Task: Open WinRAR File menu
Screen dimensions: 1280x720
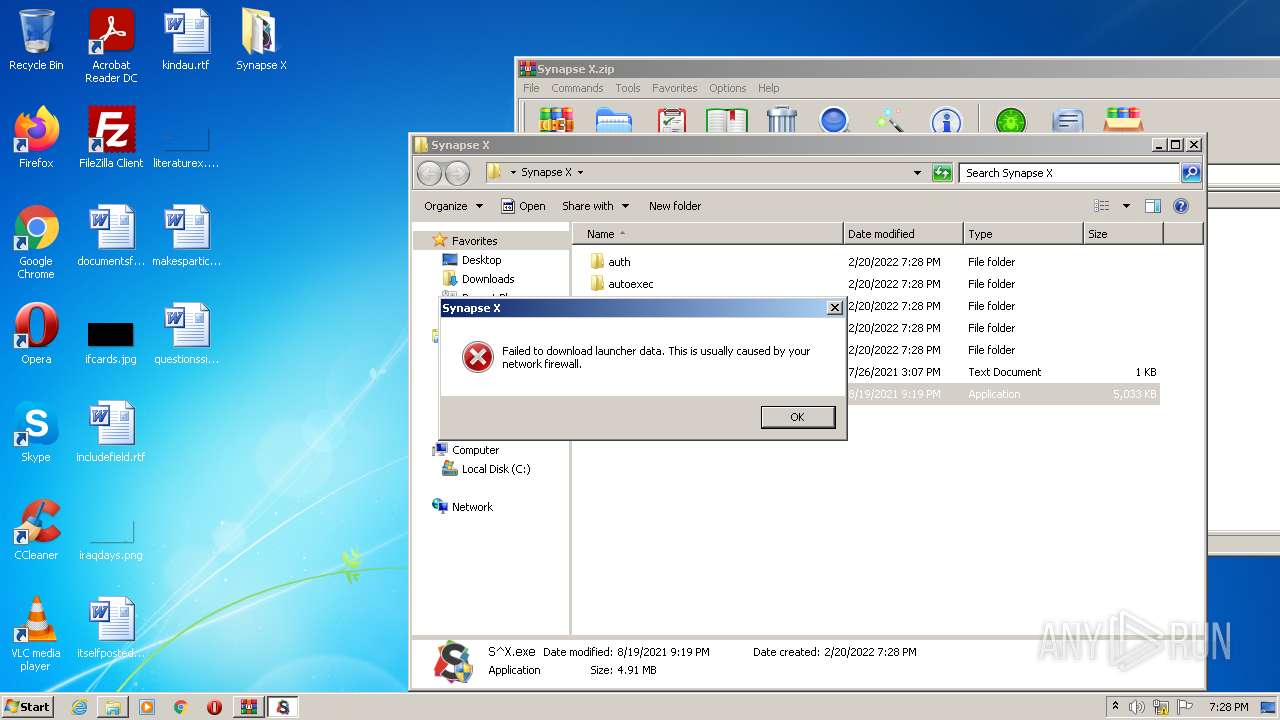Action: (x=531, y=88)
